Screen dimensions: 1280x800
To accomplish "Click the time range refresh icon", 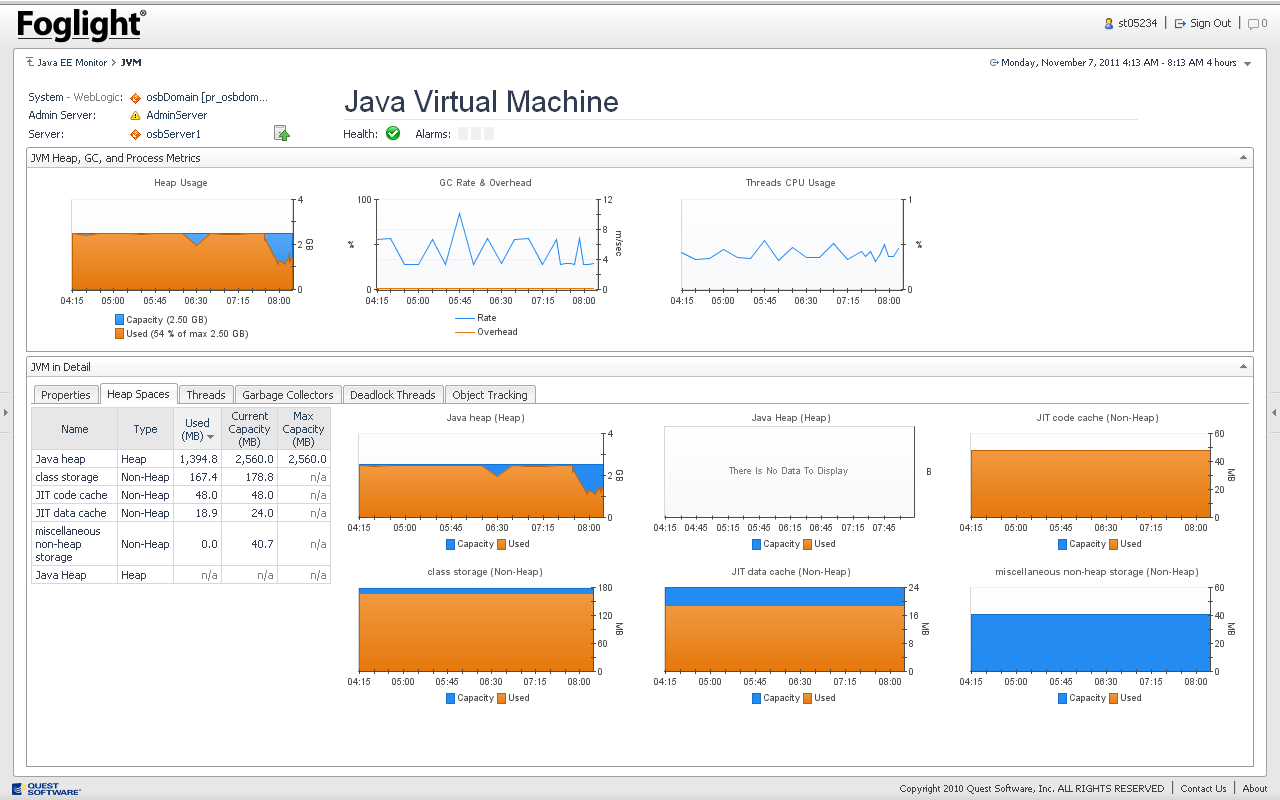I will click(994, 63).
